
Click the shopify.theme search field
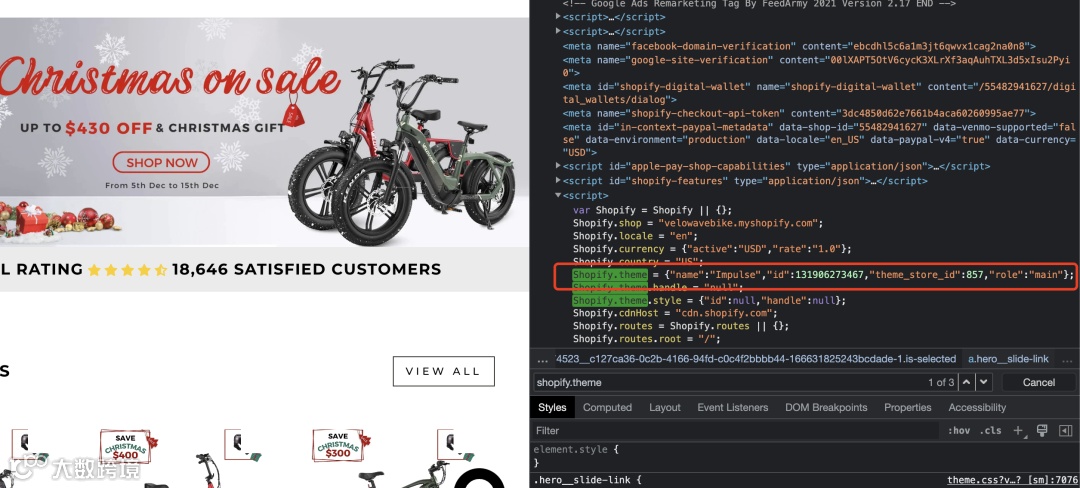(x=730, y=382)
